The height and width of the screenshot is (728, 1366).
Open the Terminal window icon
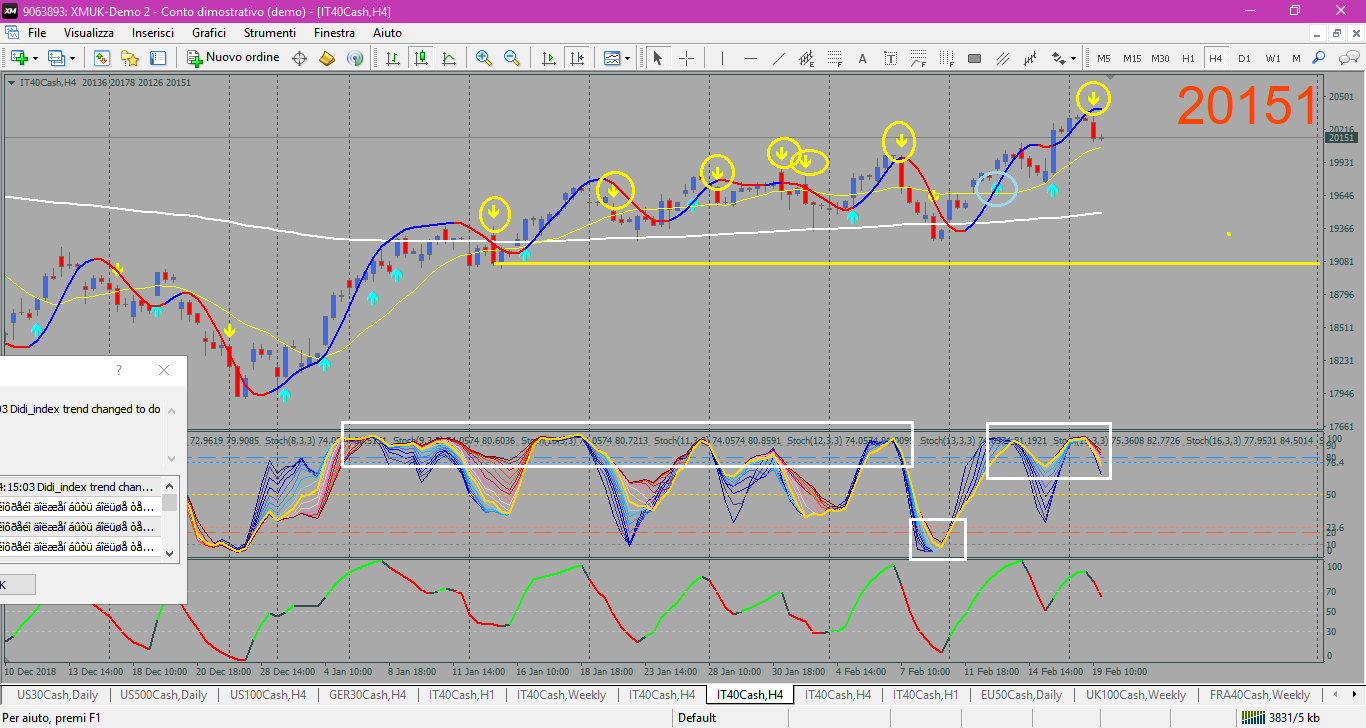pyautogui.click(x=158, y=58)
